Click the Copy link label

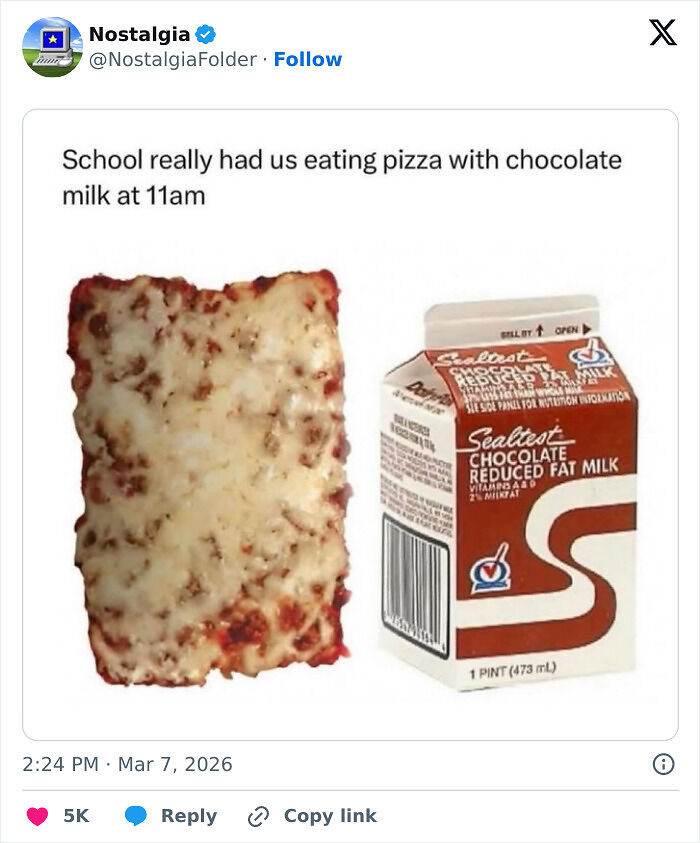click(x=330, y=816)
